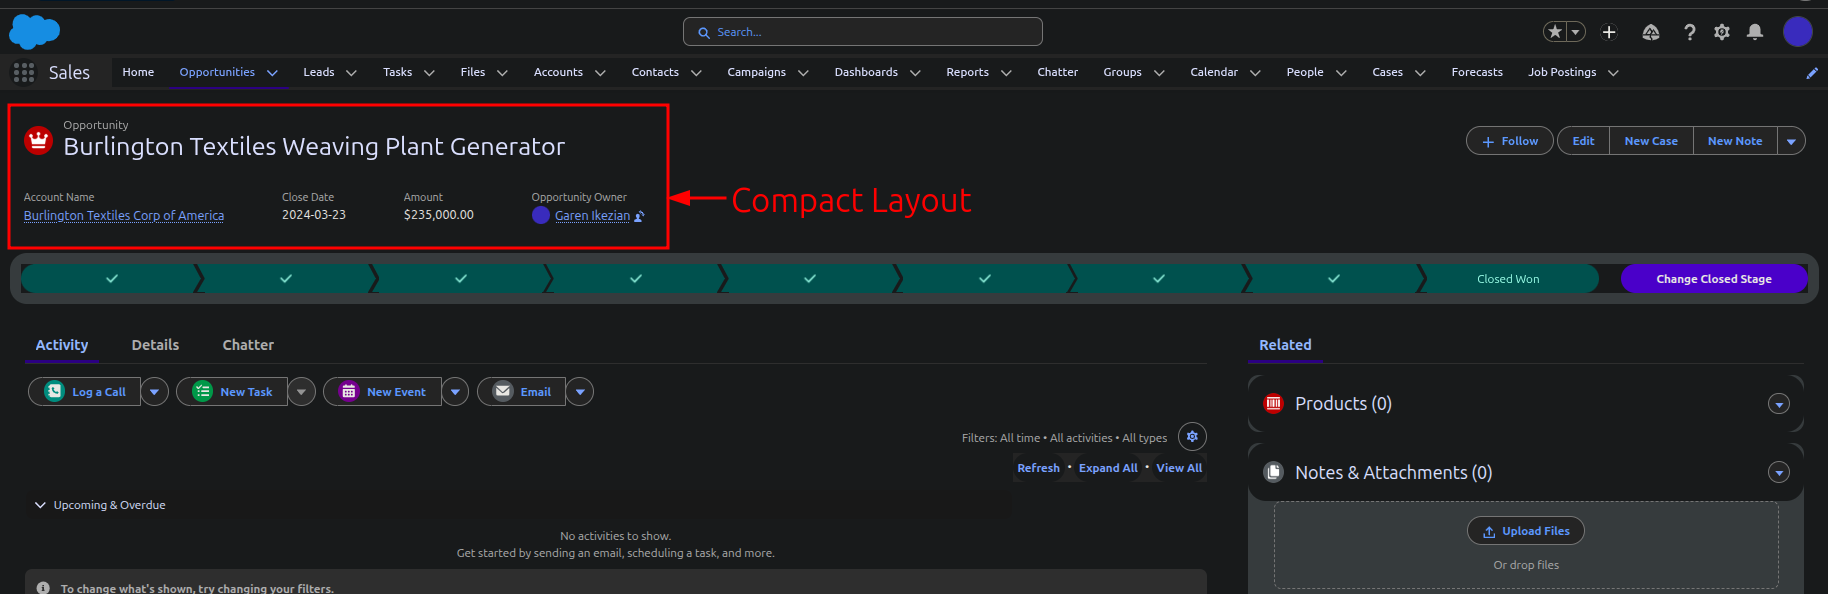Viewport: 1828px width, 594px height.
Task: Switch to the Details tab
Action: tap(155, 345)
